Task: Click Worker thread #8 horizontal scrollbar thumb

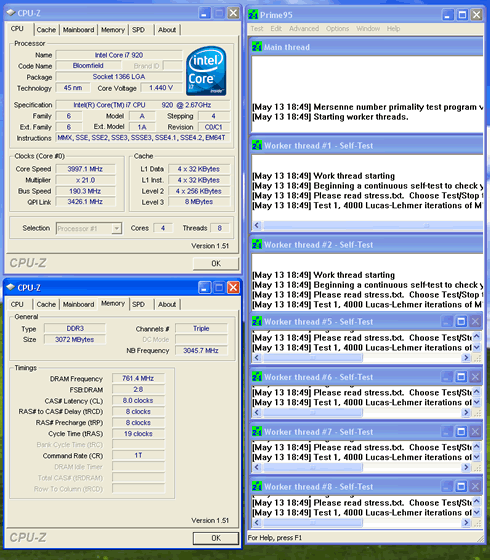Action: point(312,522)
